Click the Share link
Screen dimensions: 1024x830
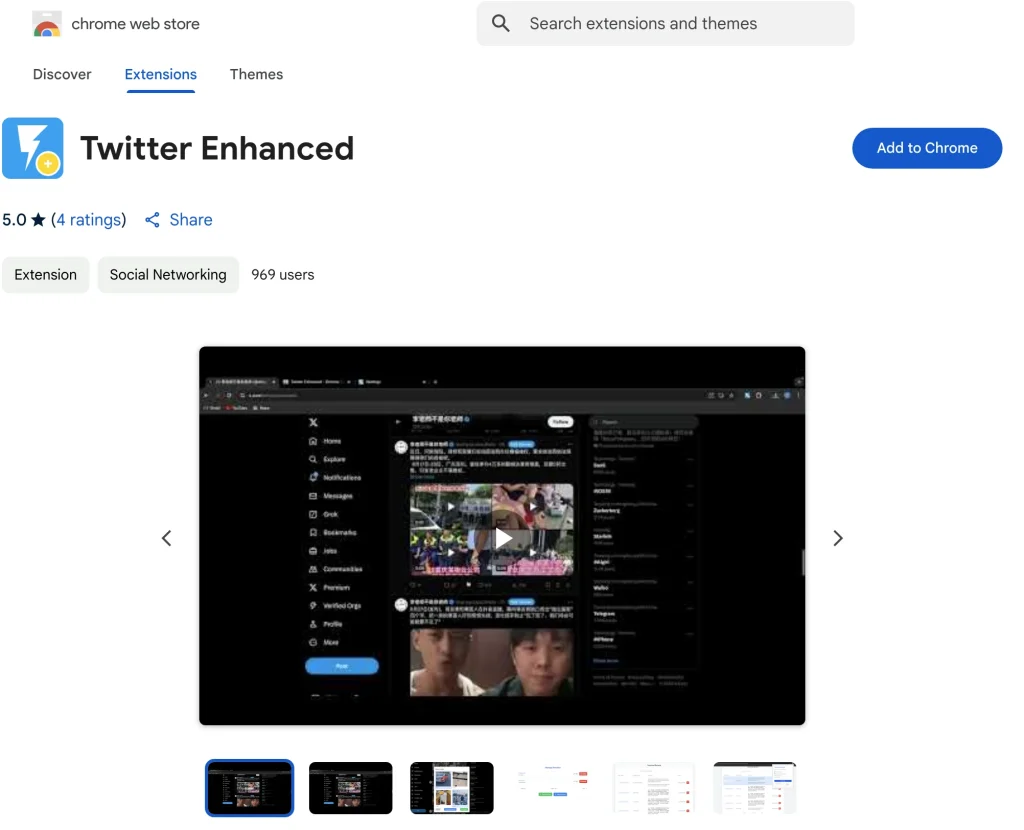pyautogui.click(x=191, y=220)
